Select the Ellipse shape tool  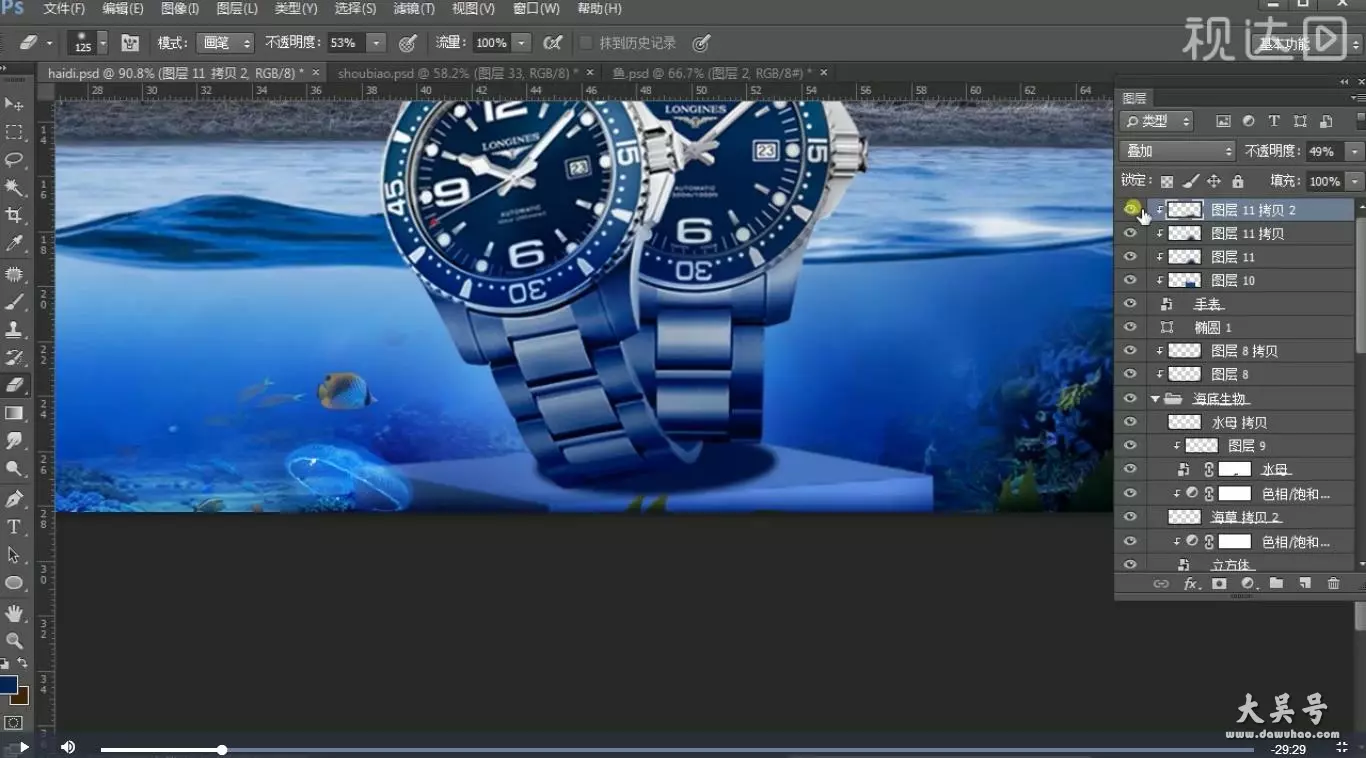(x=14, y=582)
